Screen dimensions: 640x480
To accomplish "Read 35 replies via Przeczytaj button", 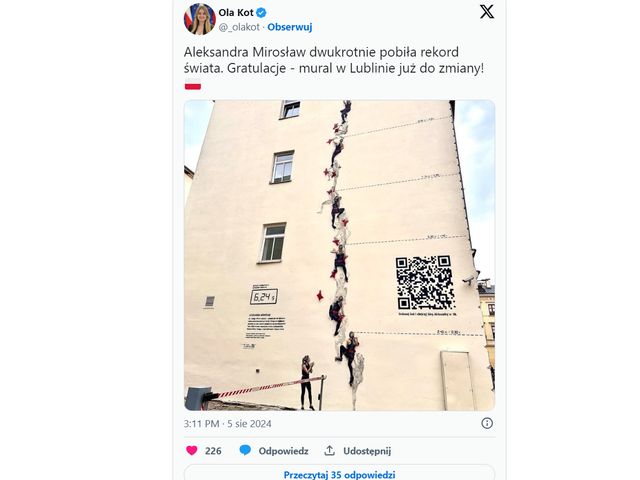I will click(x=339, y=473).
